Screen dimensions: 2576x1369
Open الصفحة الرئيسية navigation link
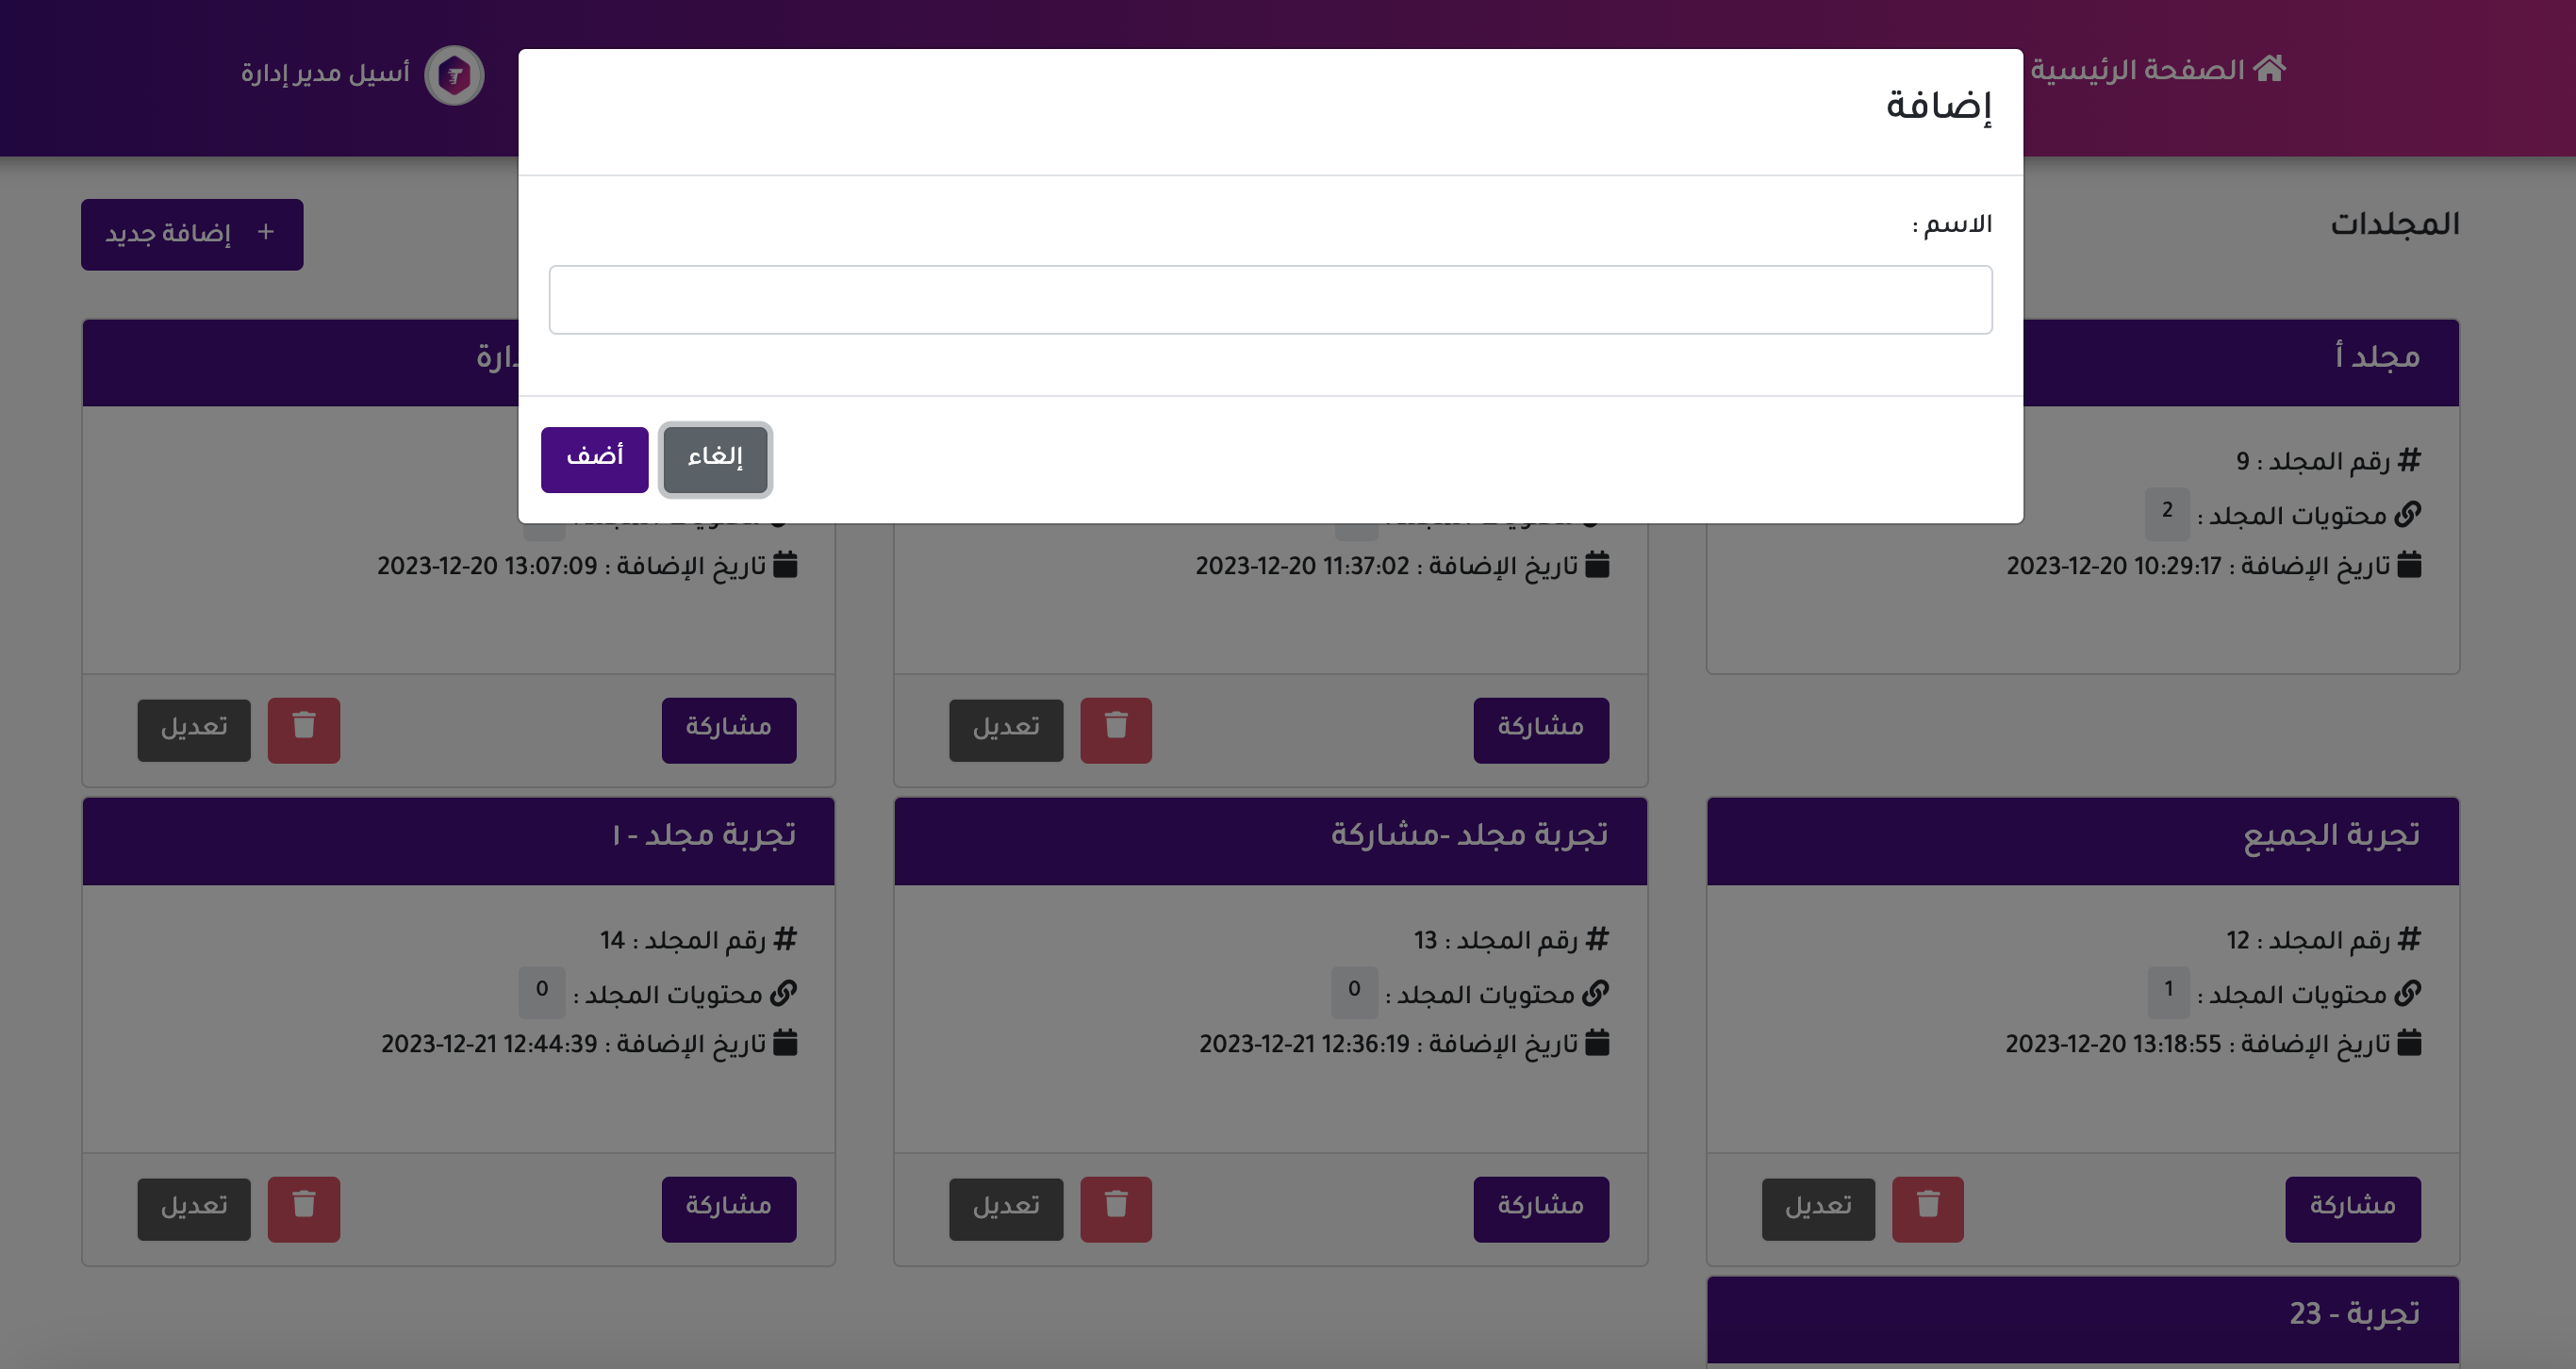click(x=2138, y=70)
